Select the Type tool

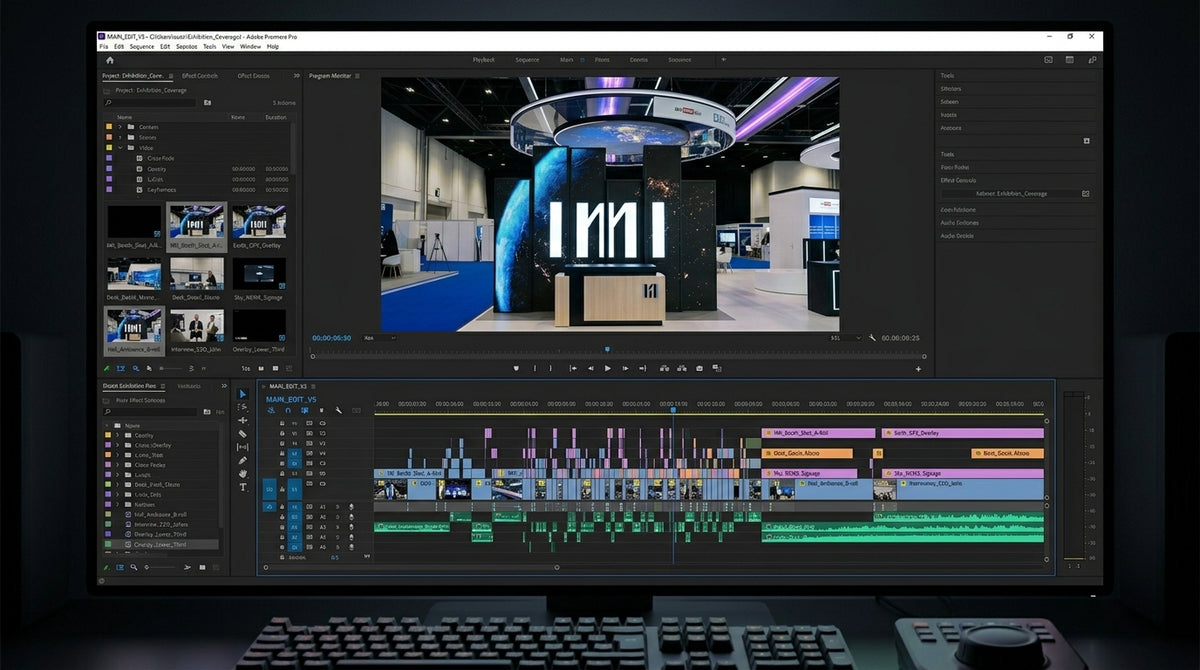pos(243,487)
